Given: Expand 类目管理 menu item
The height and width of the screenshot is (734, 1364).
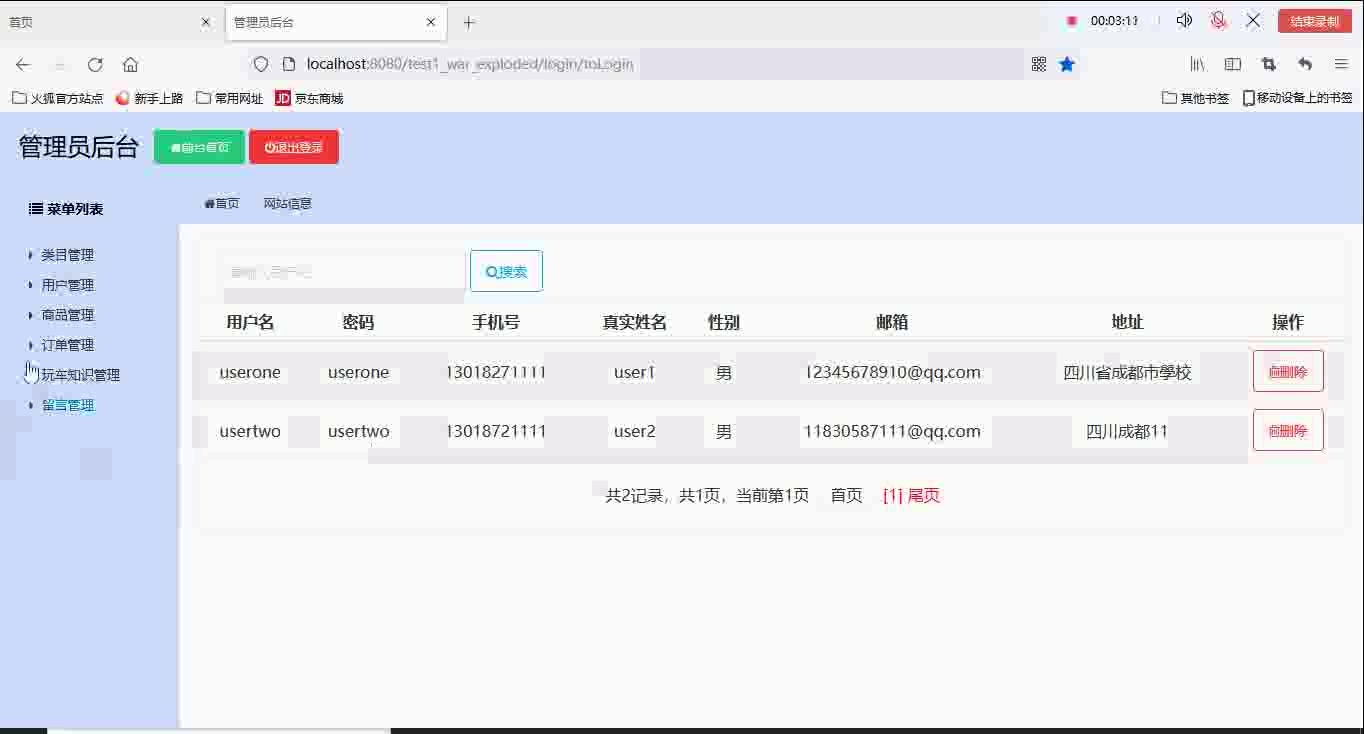Looking at the screenshot, I should pos(67,255).
